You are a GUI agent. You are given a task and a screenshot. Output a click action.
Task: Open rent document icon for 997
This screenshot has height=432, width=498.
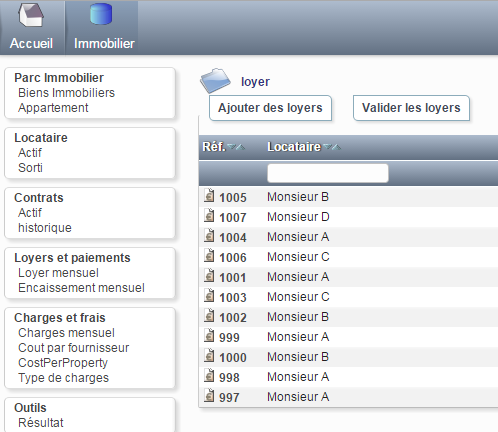coord(209,396)
